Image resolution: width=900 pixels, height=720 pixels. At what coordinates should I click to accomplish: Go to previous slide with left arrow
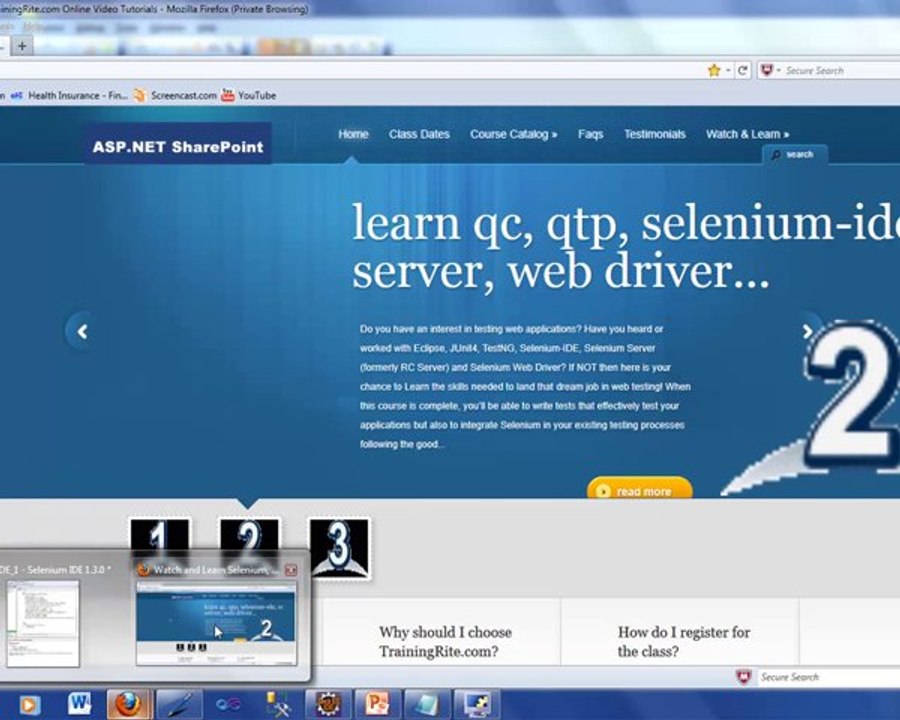82,331
